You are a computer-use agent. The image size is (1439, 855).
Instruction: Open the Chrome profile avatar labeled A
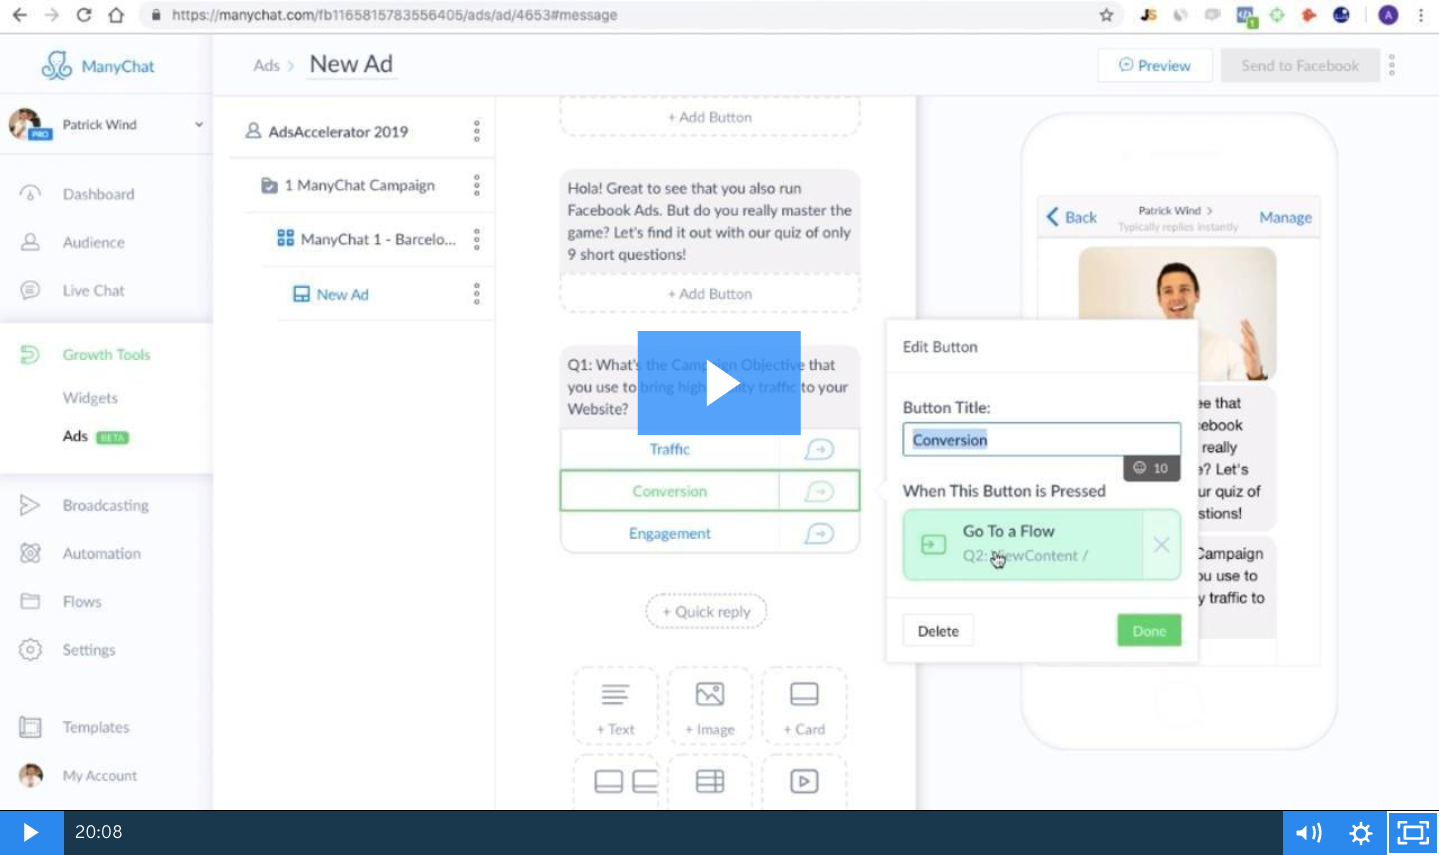tap(1388, 15)
